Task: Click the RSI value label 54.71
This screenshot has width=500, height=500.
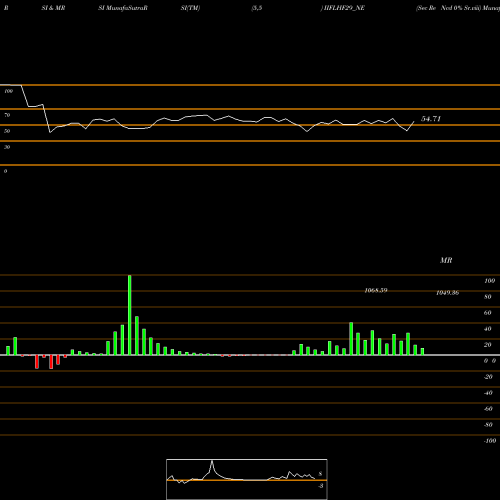Action: 431,119
